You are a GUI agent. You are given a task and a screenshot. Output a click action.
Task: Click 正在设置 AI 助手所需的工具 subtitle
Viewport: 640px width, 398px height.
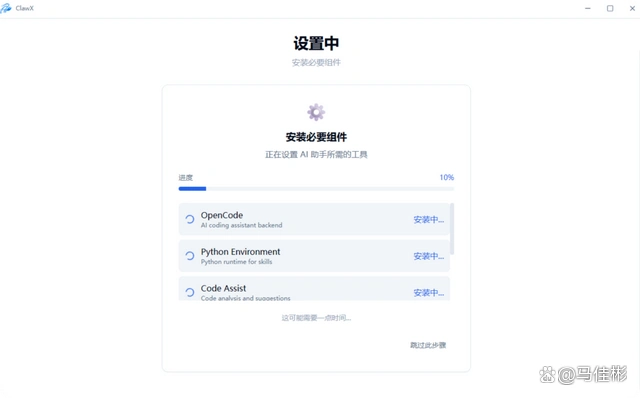coord(316,155)
